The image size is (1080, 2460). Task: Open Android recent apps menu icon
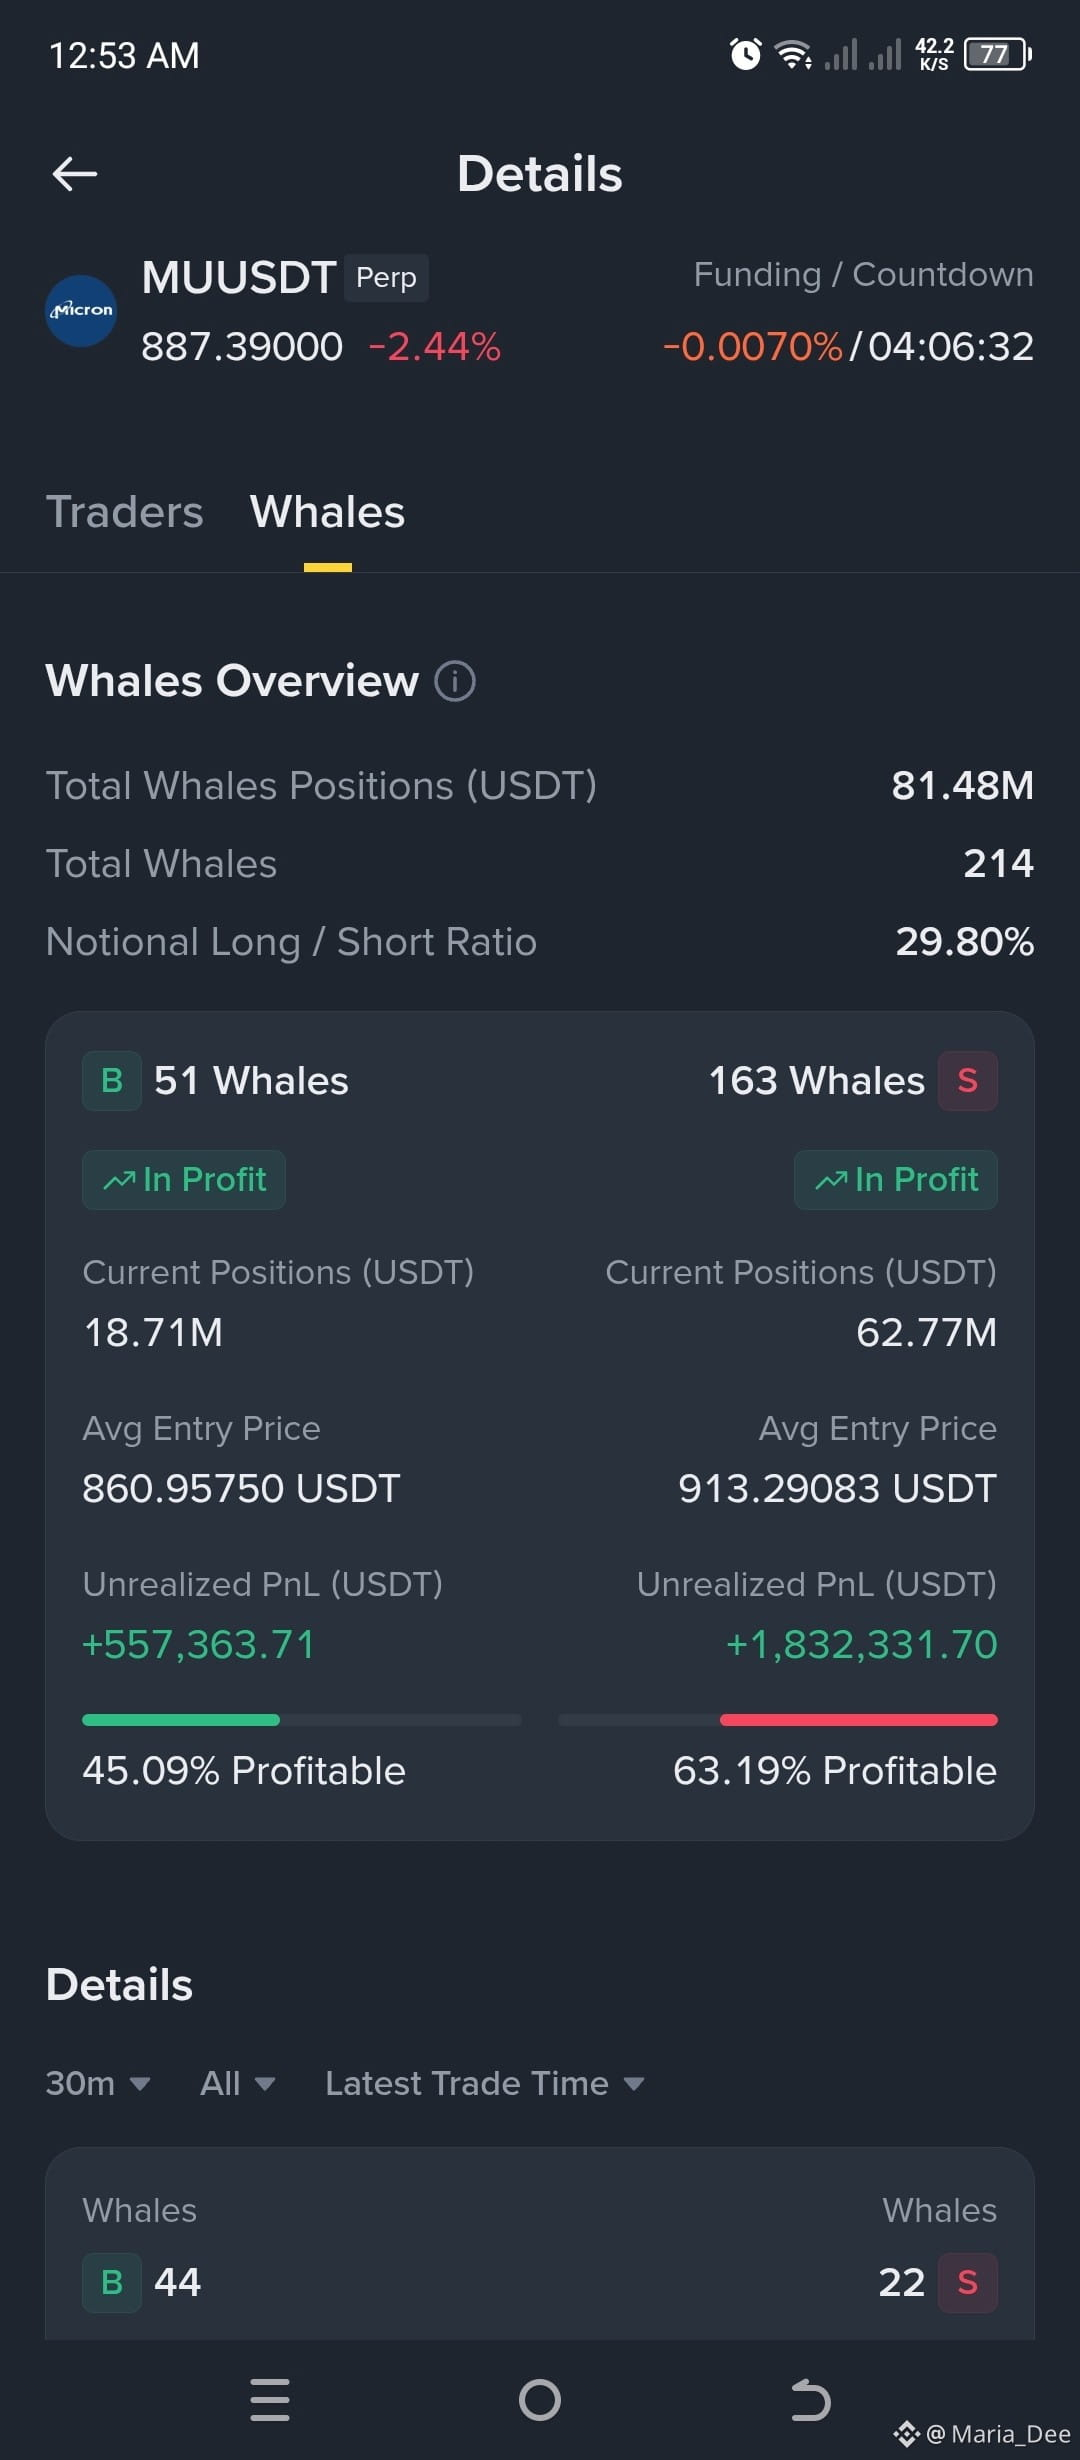[270, 2400]
